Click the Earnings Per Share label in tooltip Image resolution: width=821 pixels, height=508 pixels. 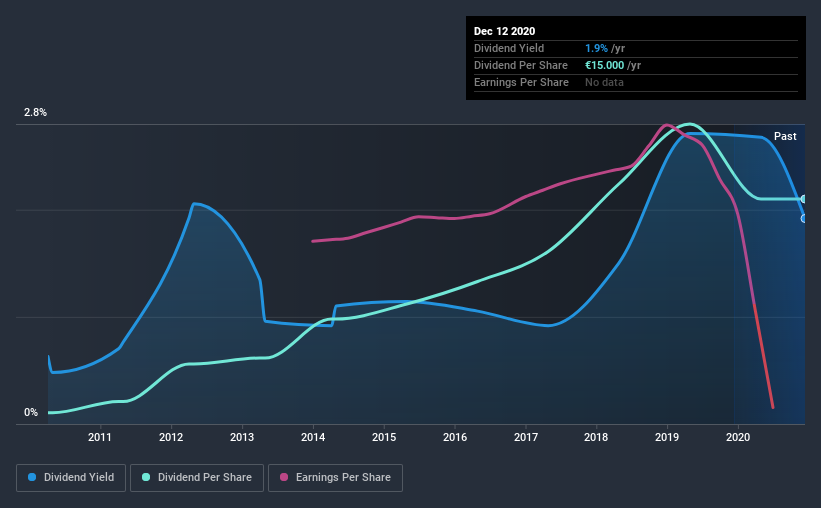click(x=521, y=83)
